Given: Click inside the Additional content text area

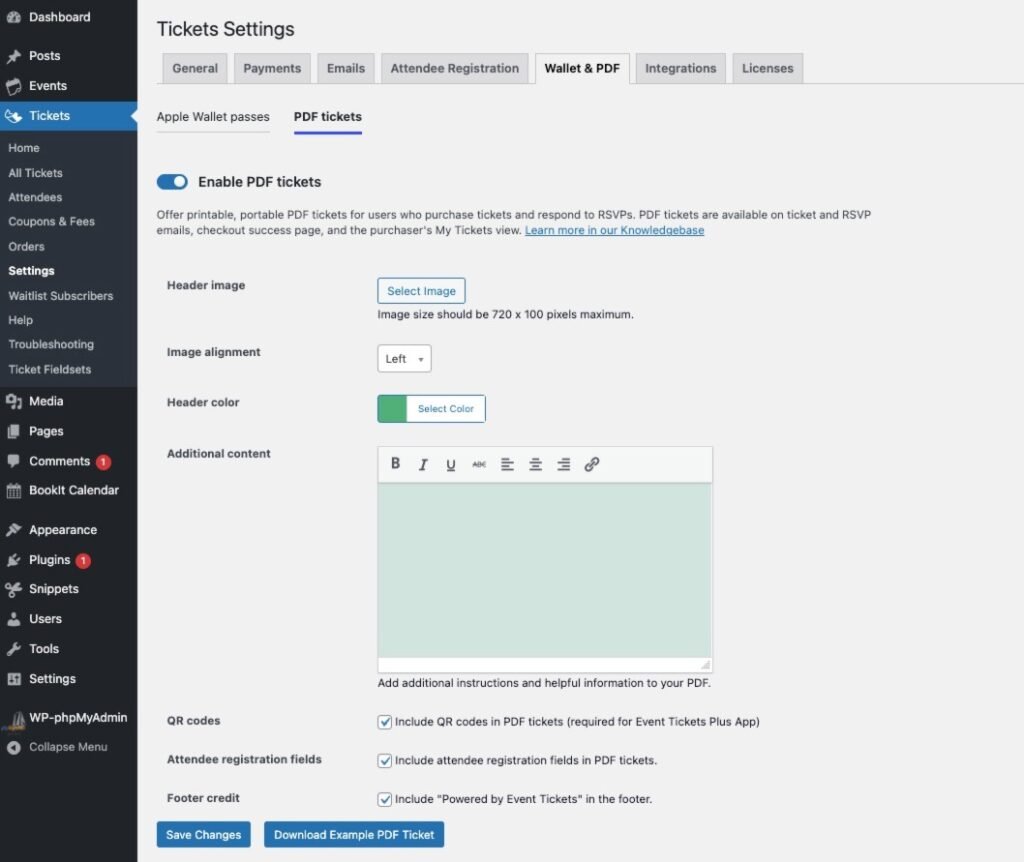Looking at the screenshot, I should pos(544,570).
